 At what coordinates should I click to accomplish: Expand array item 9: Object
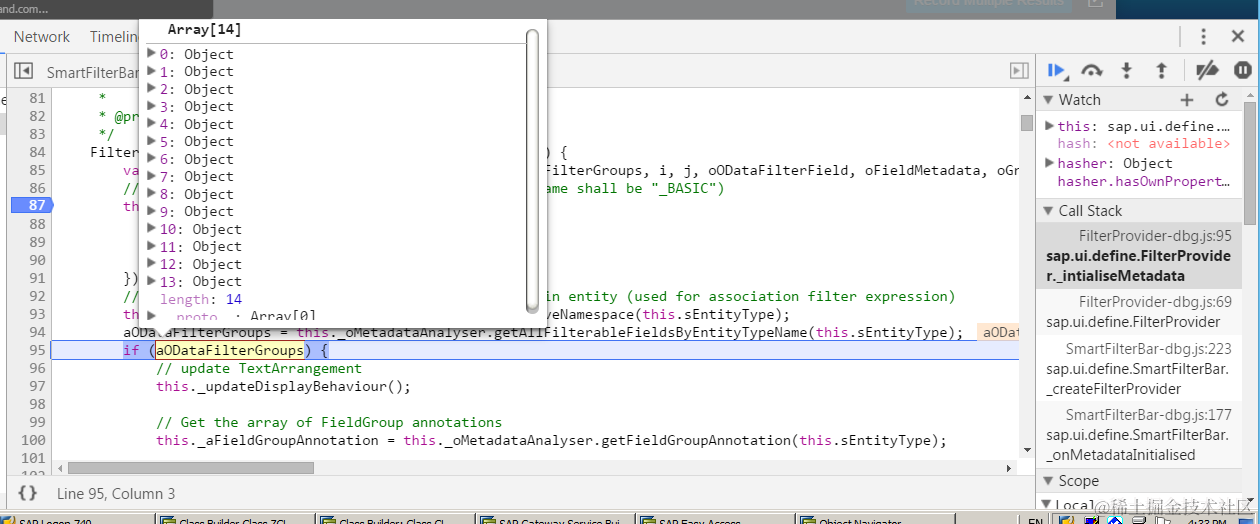point(152,211)
